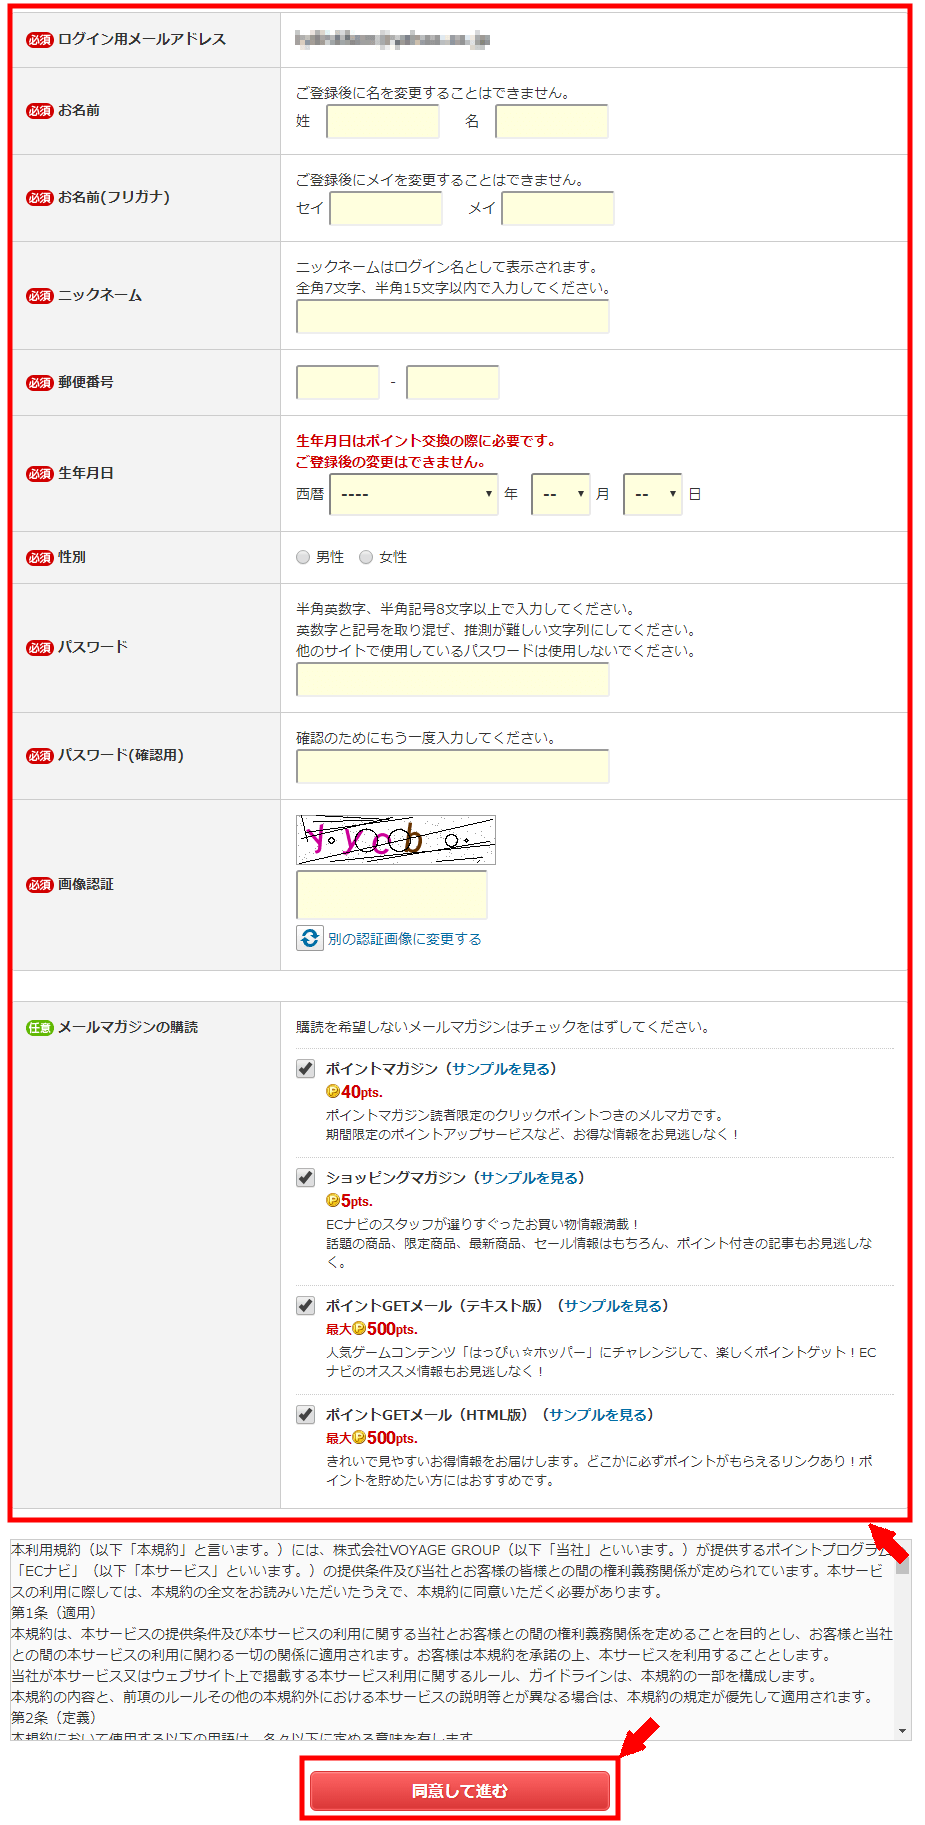Click the terms box scrollbar thumb
This screenshot has width=925, height=1825.
[x=903, y=1565]
